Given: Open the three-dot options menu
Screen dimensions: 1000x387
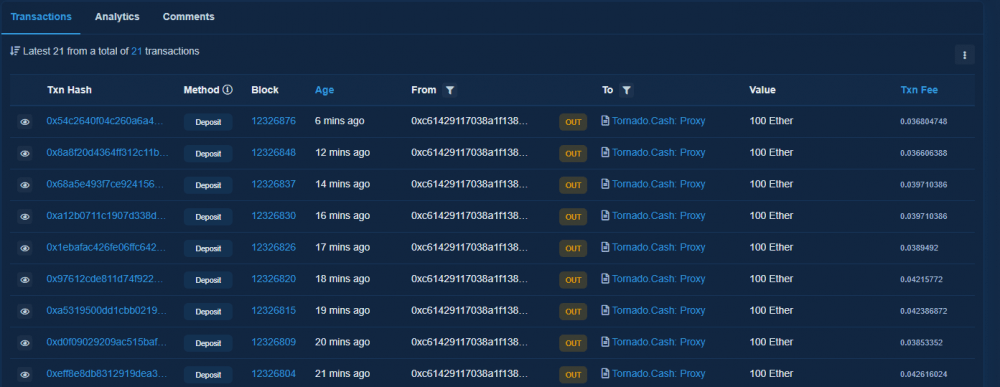Looking at the screenshot, I should [x=964, y=55].
